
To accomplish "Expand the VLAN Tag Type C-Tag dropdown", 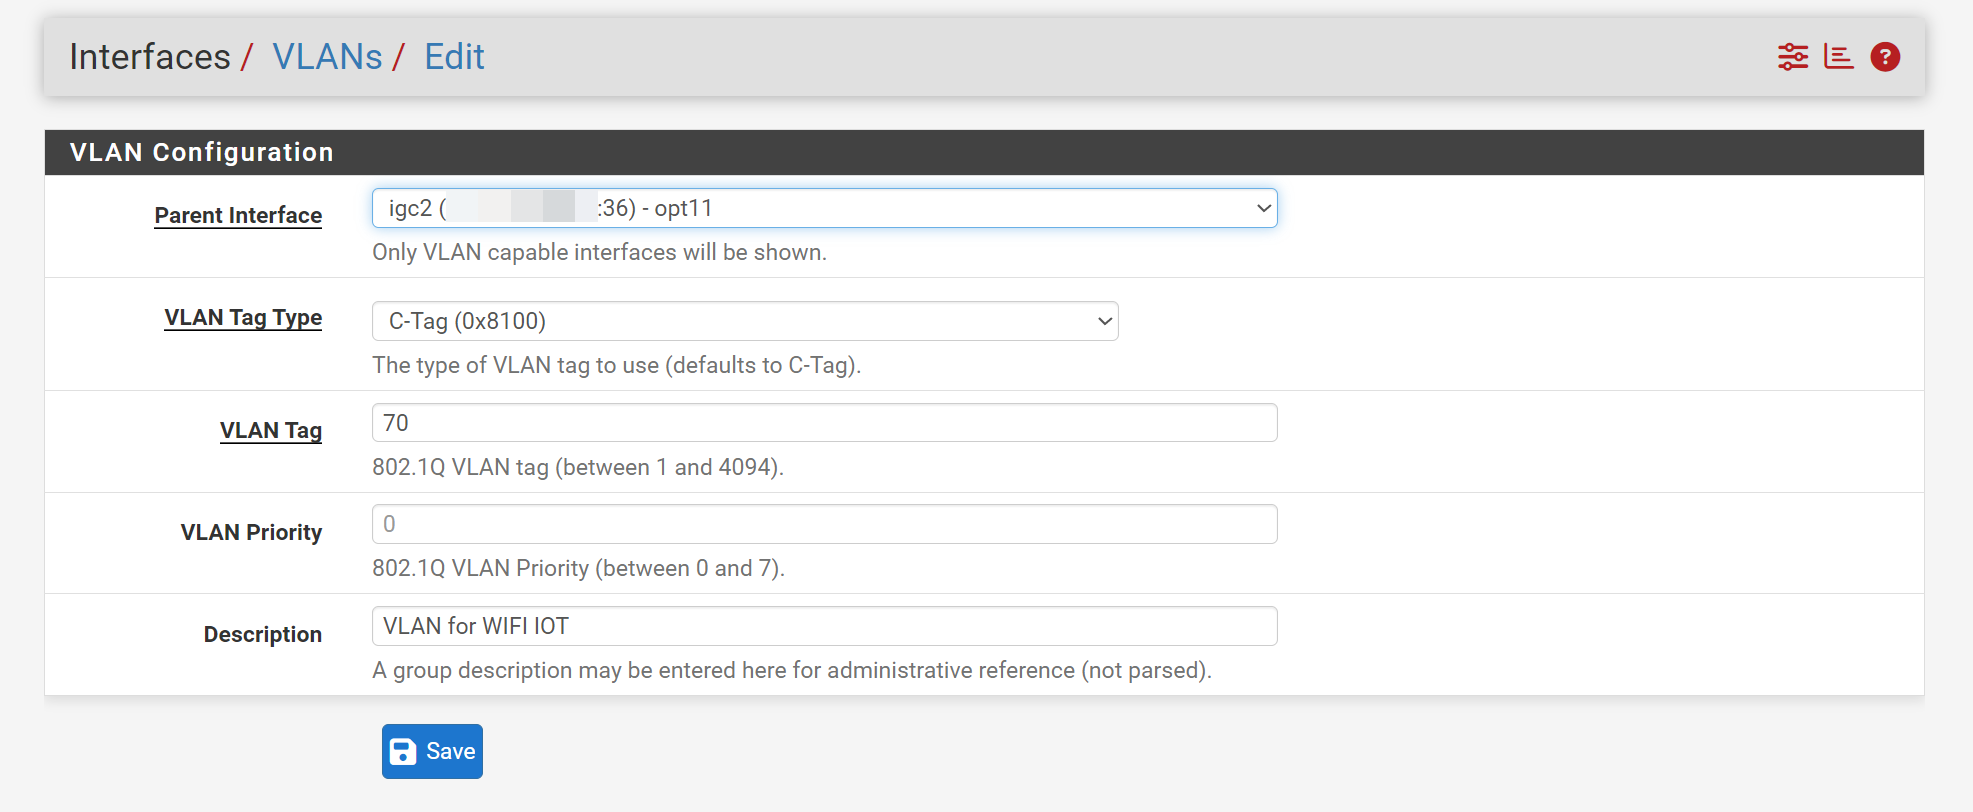I will click(x=744, y=321).
